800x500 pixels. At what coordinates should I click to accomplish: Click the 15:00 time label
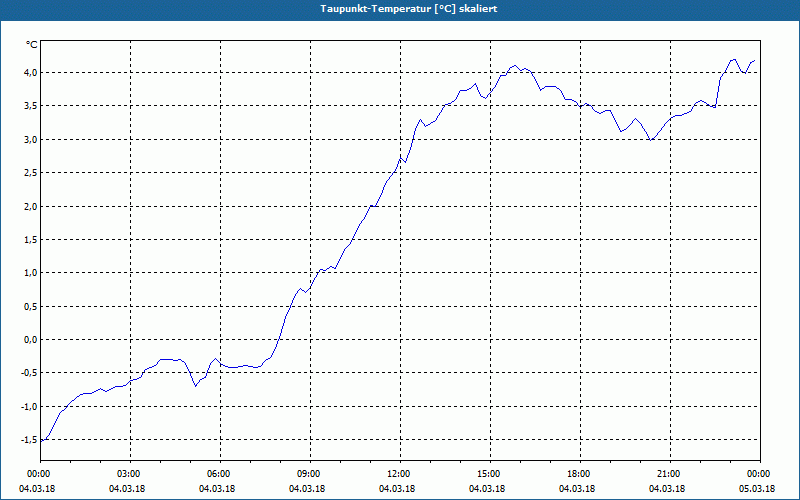488,474
